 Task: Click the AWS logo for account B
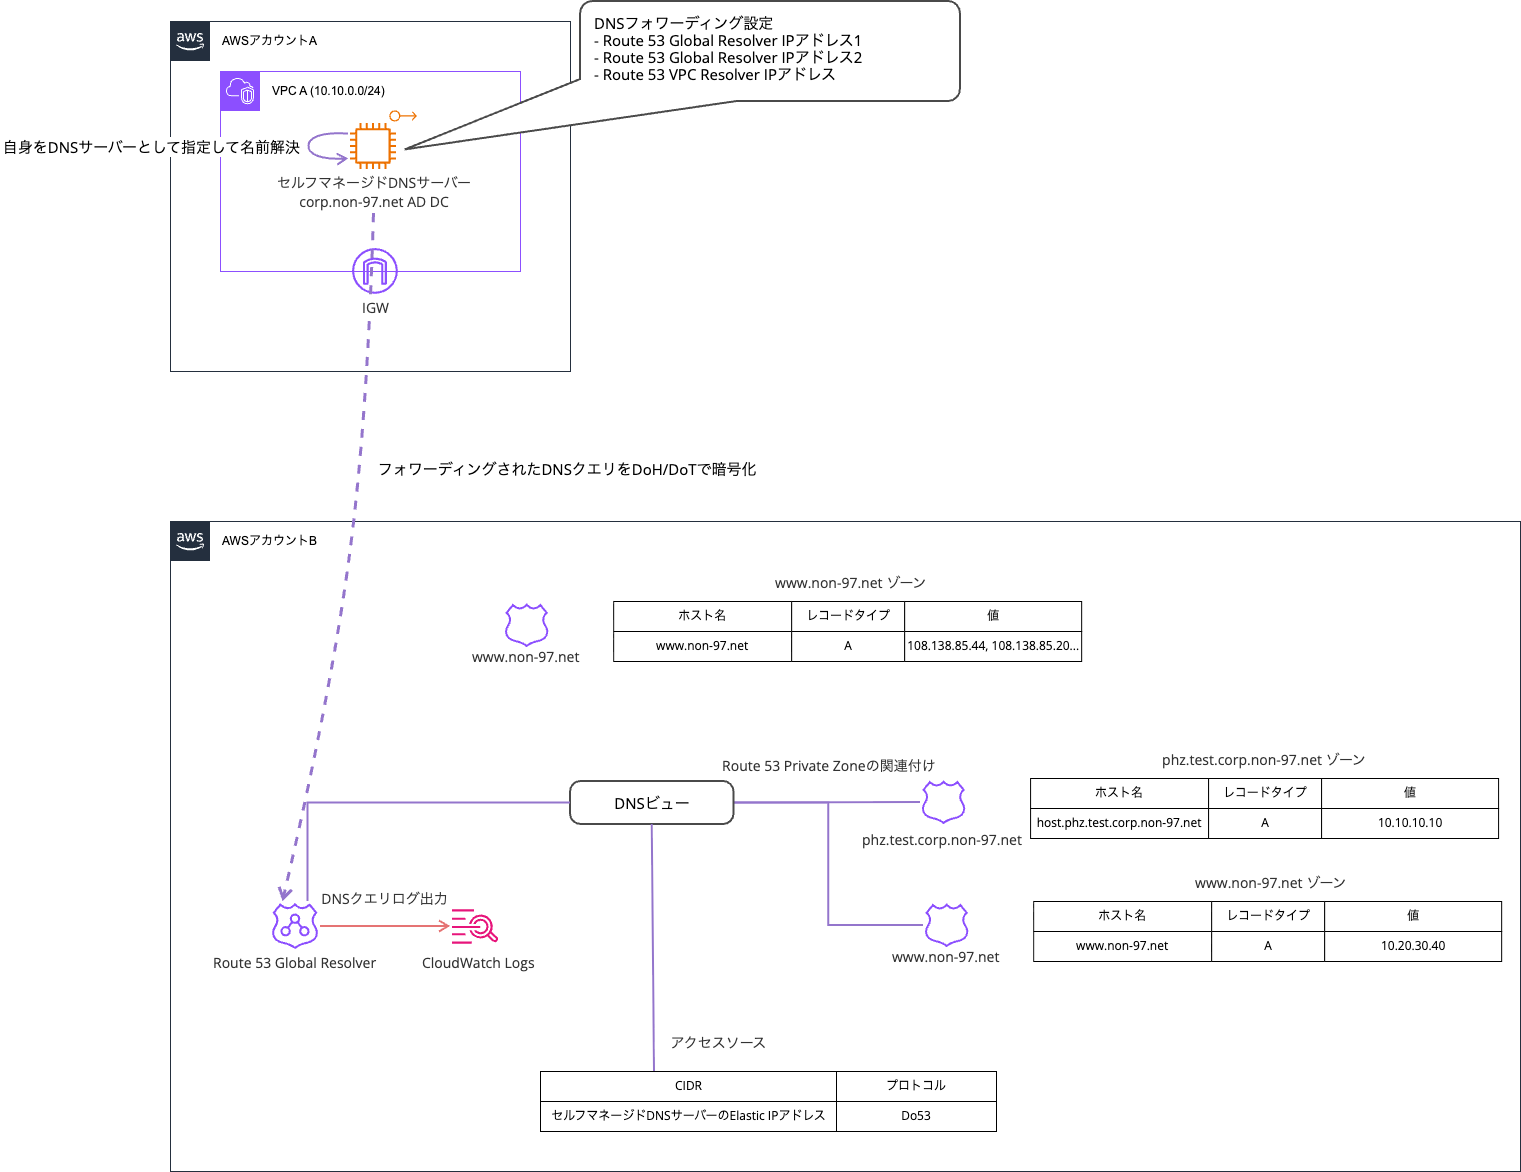[190, 541]
